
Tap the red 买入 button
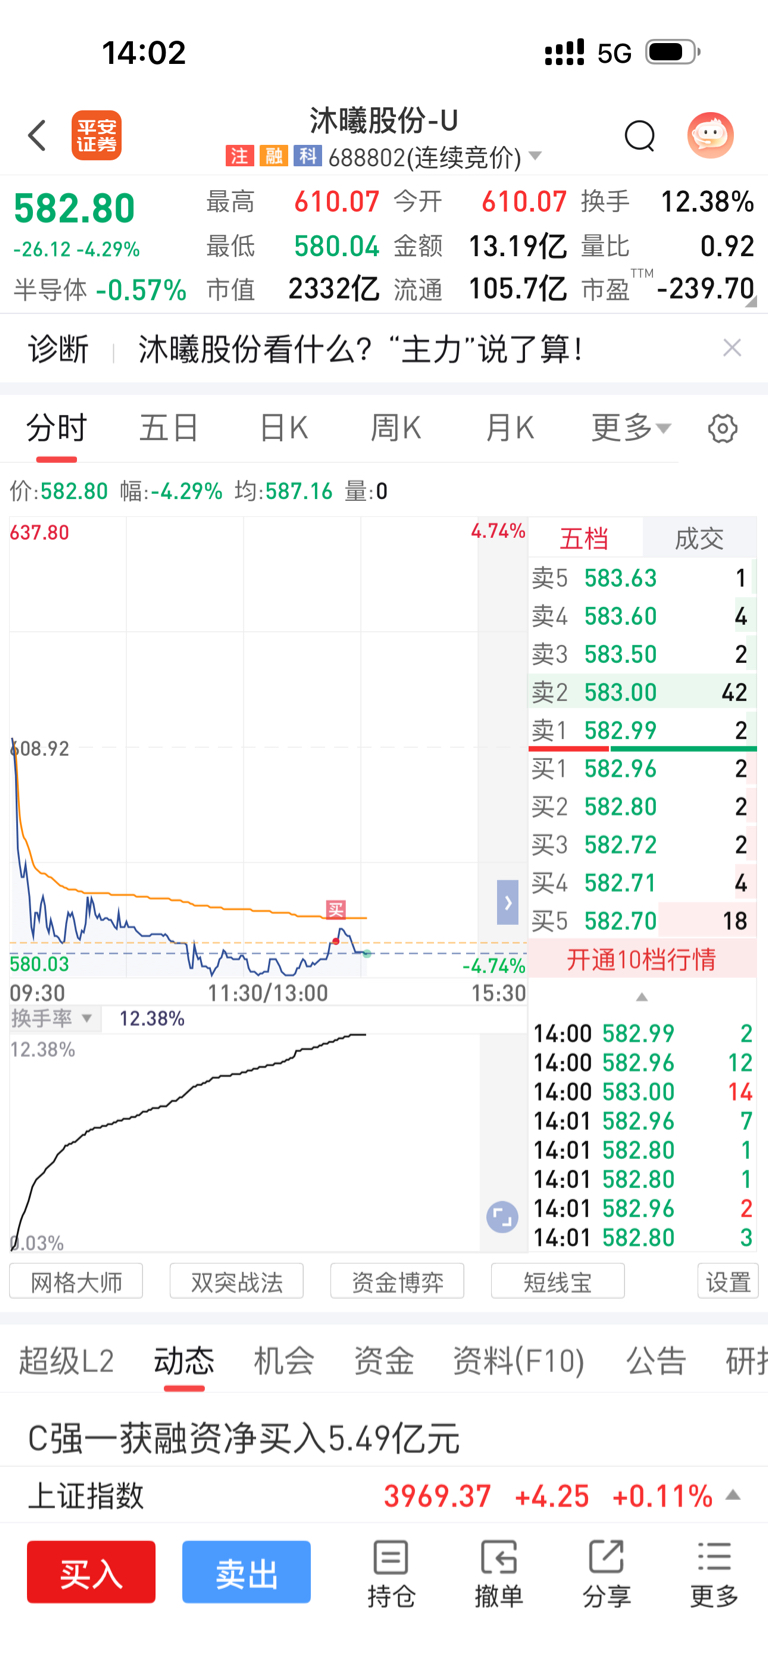pos(91,1573)
